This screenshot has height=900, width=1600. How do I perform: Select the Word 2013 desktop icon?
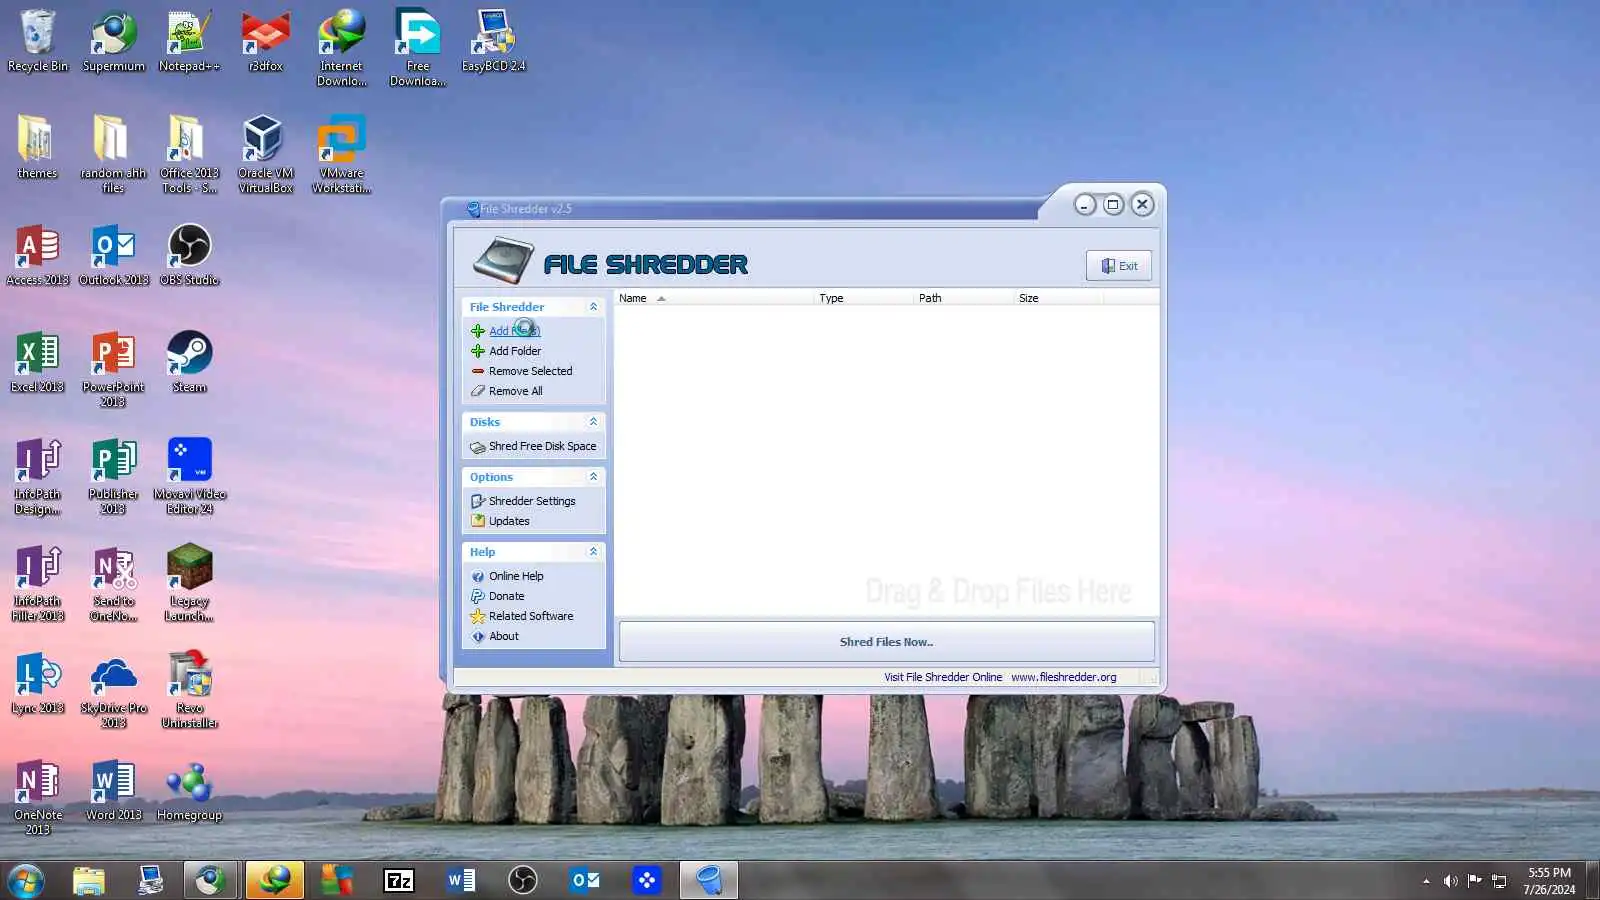click(113, 790)
